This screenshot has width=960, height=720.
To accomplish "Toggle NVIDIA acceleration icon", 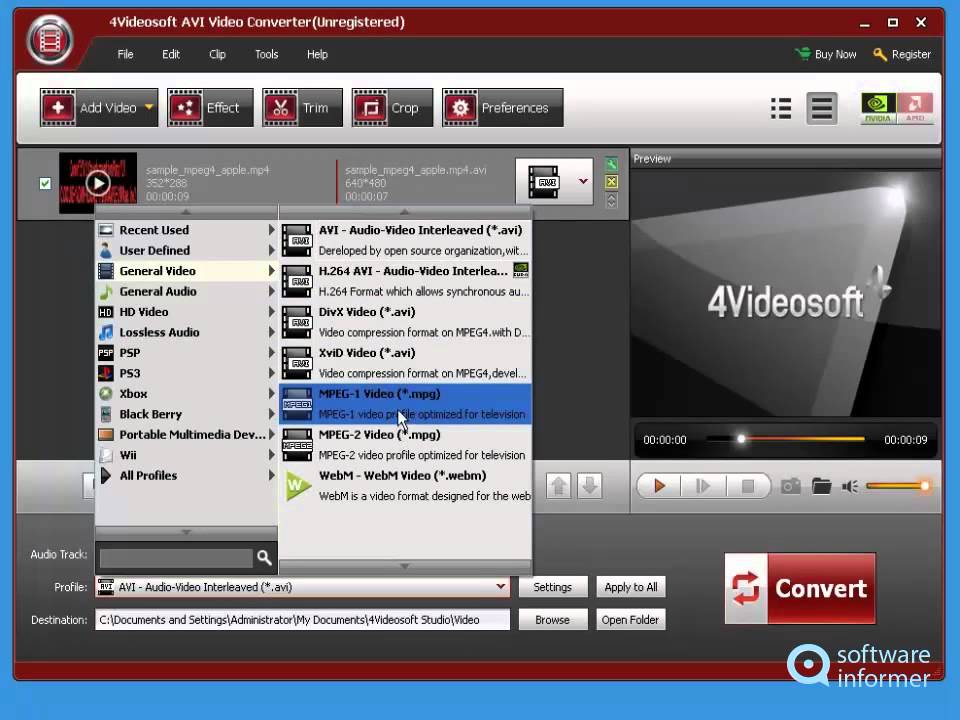I will click(878, 108).
